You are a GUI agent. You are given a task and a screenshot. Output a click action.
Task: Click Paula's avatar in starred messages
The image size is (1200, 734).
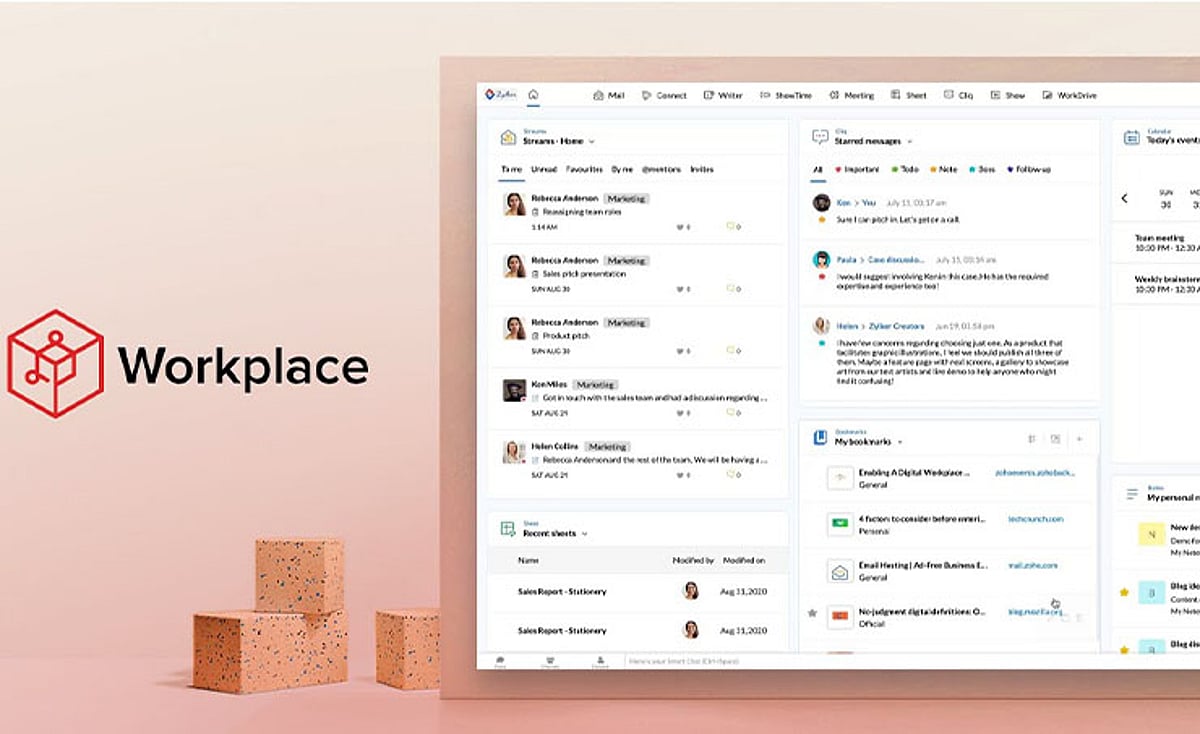(x=822, y=259)
